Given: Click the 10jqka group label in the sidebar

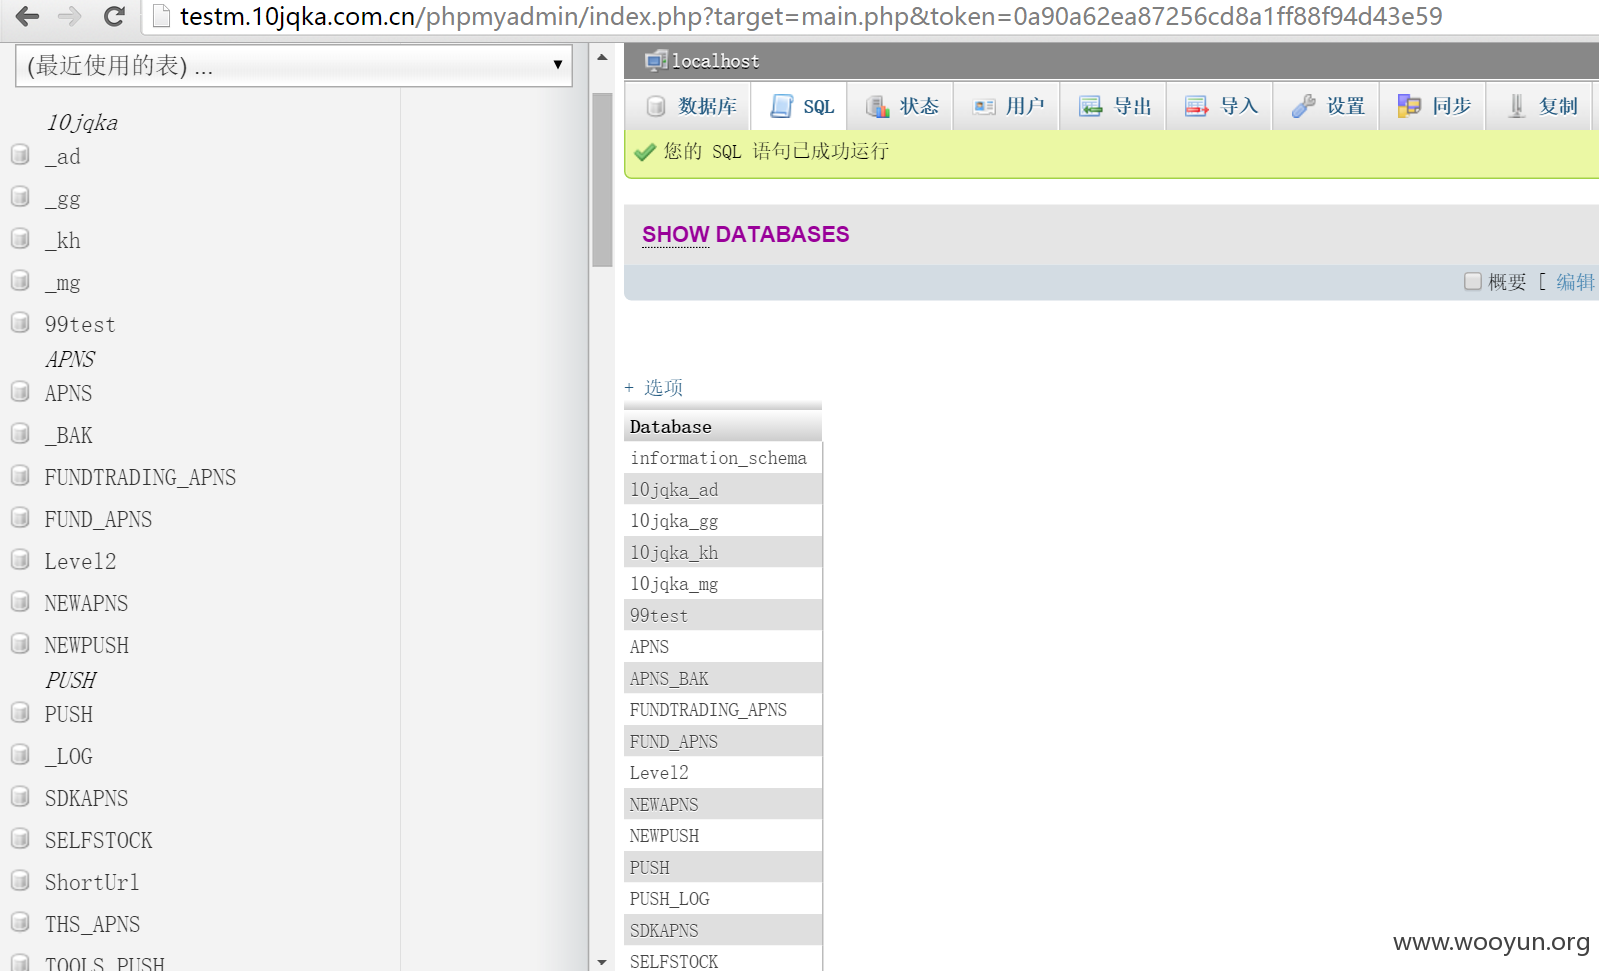Looking at the screenshot, I should coord(82,122).
